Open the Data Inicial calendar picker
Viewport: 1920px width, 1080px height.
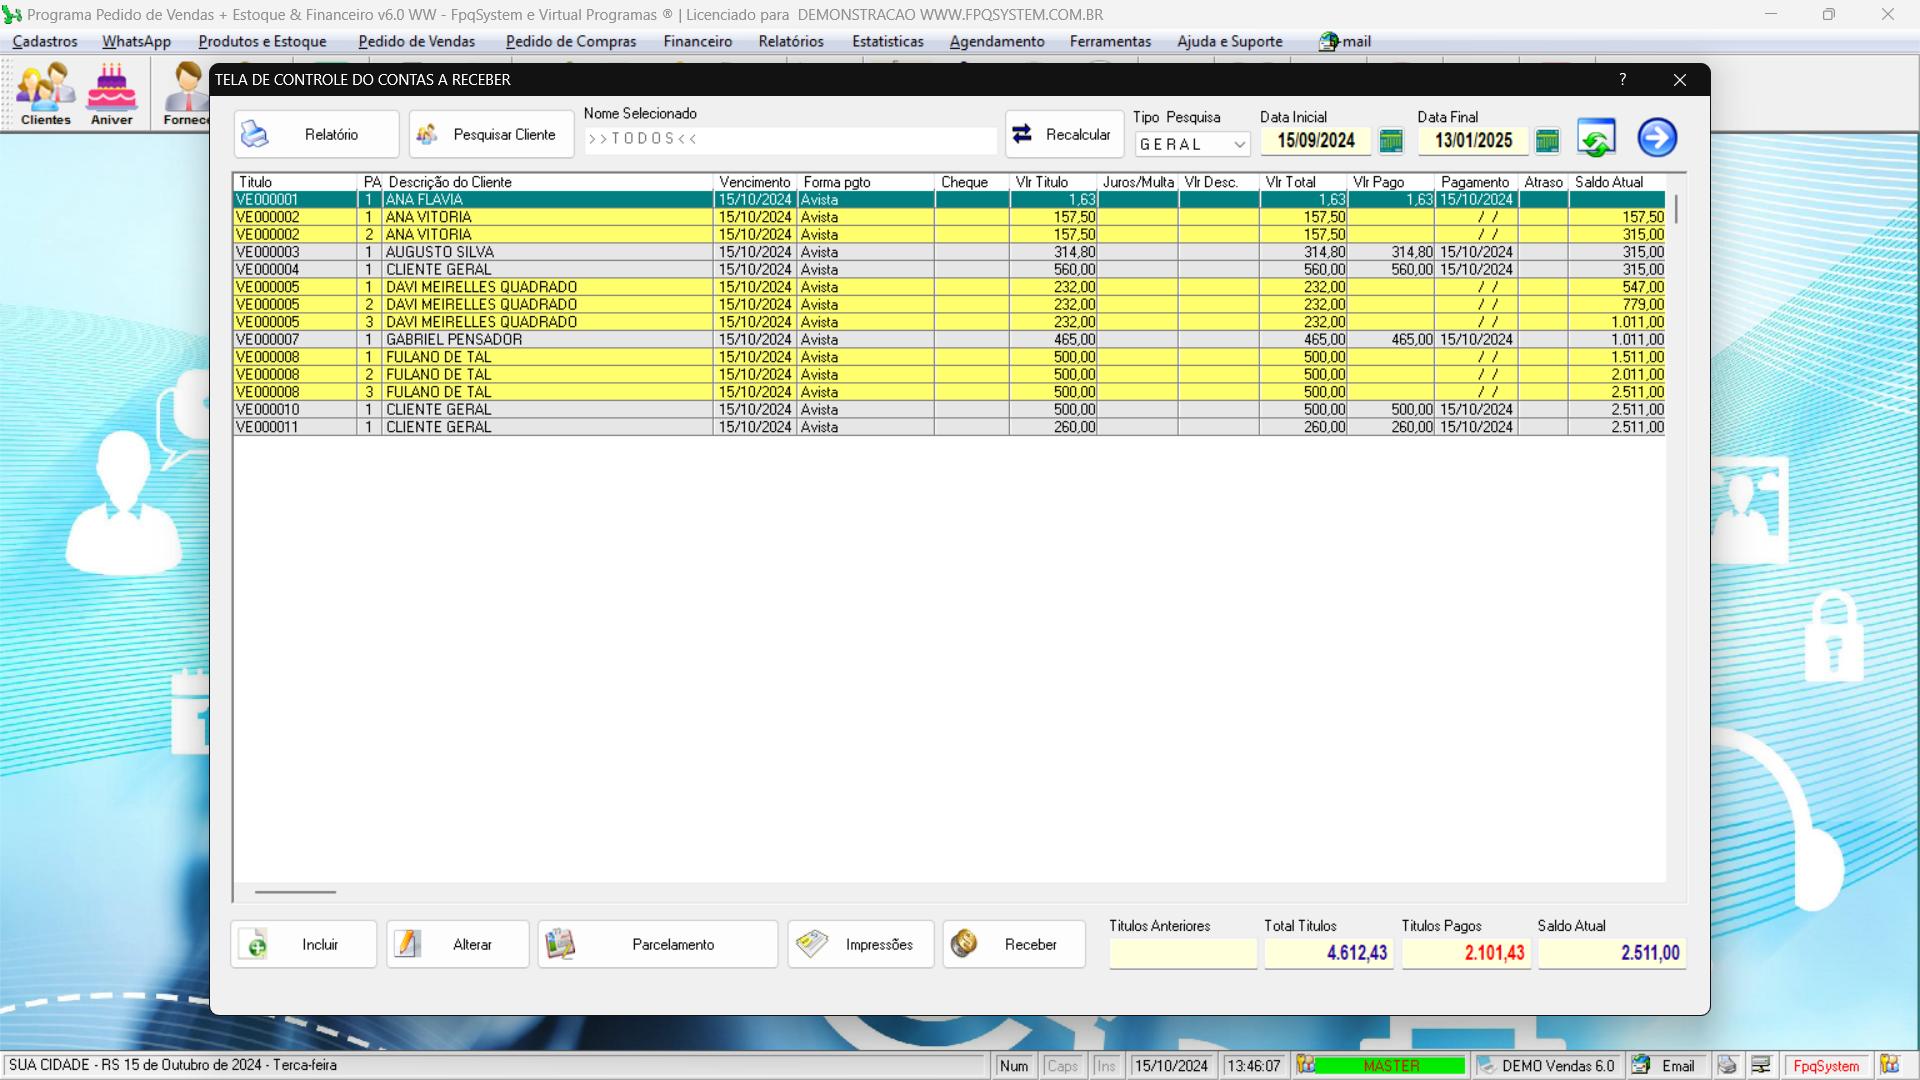coord(1390,141)
